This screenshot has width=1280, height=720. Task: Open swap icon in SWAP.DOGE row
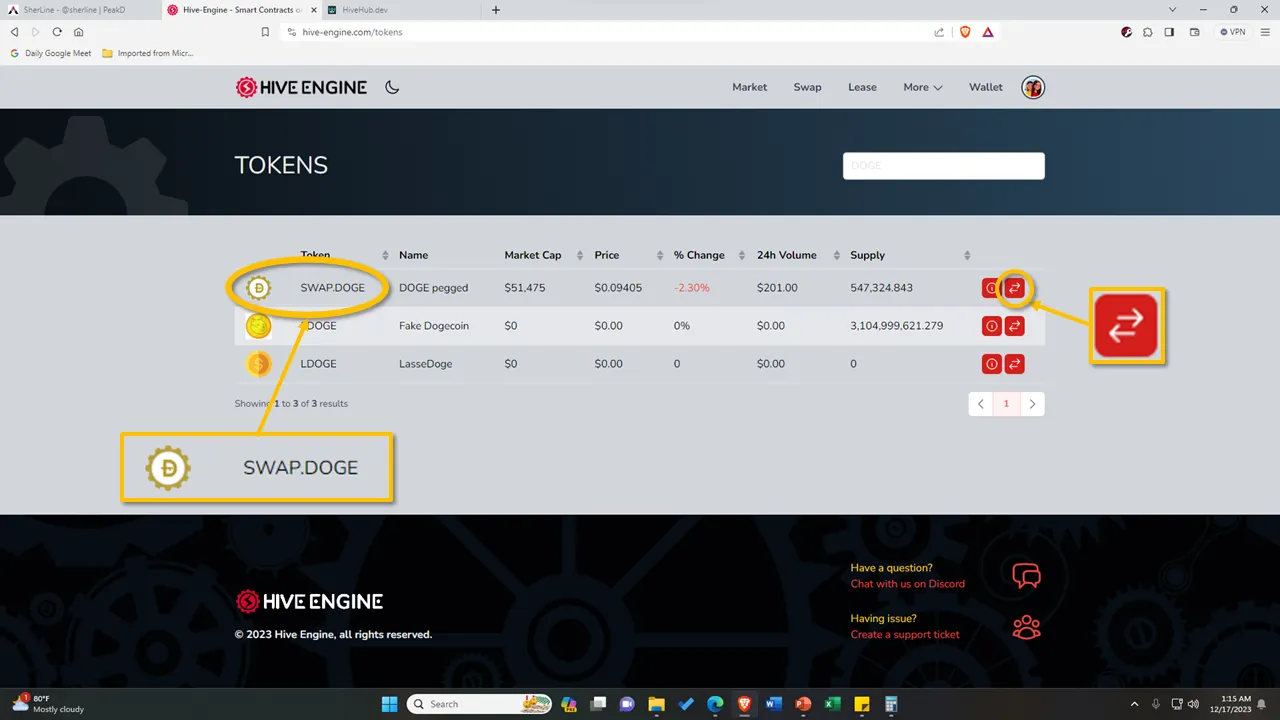click(x=1014, y=288)
